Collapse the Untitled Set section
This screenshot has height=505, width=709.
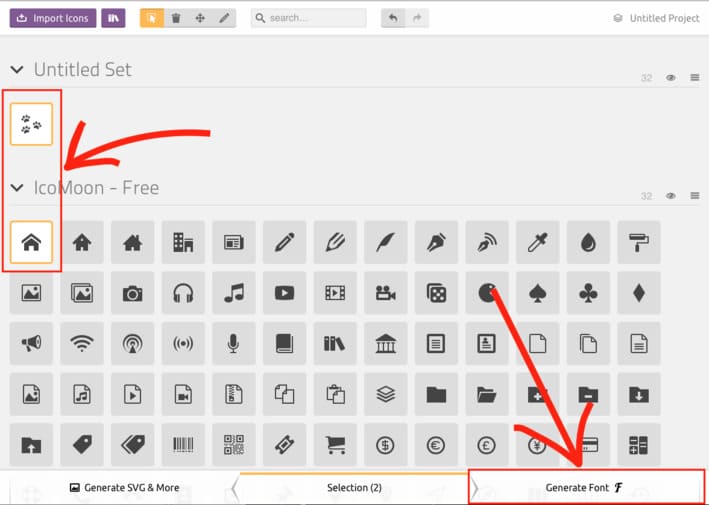point(17,70)
